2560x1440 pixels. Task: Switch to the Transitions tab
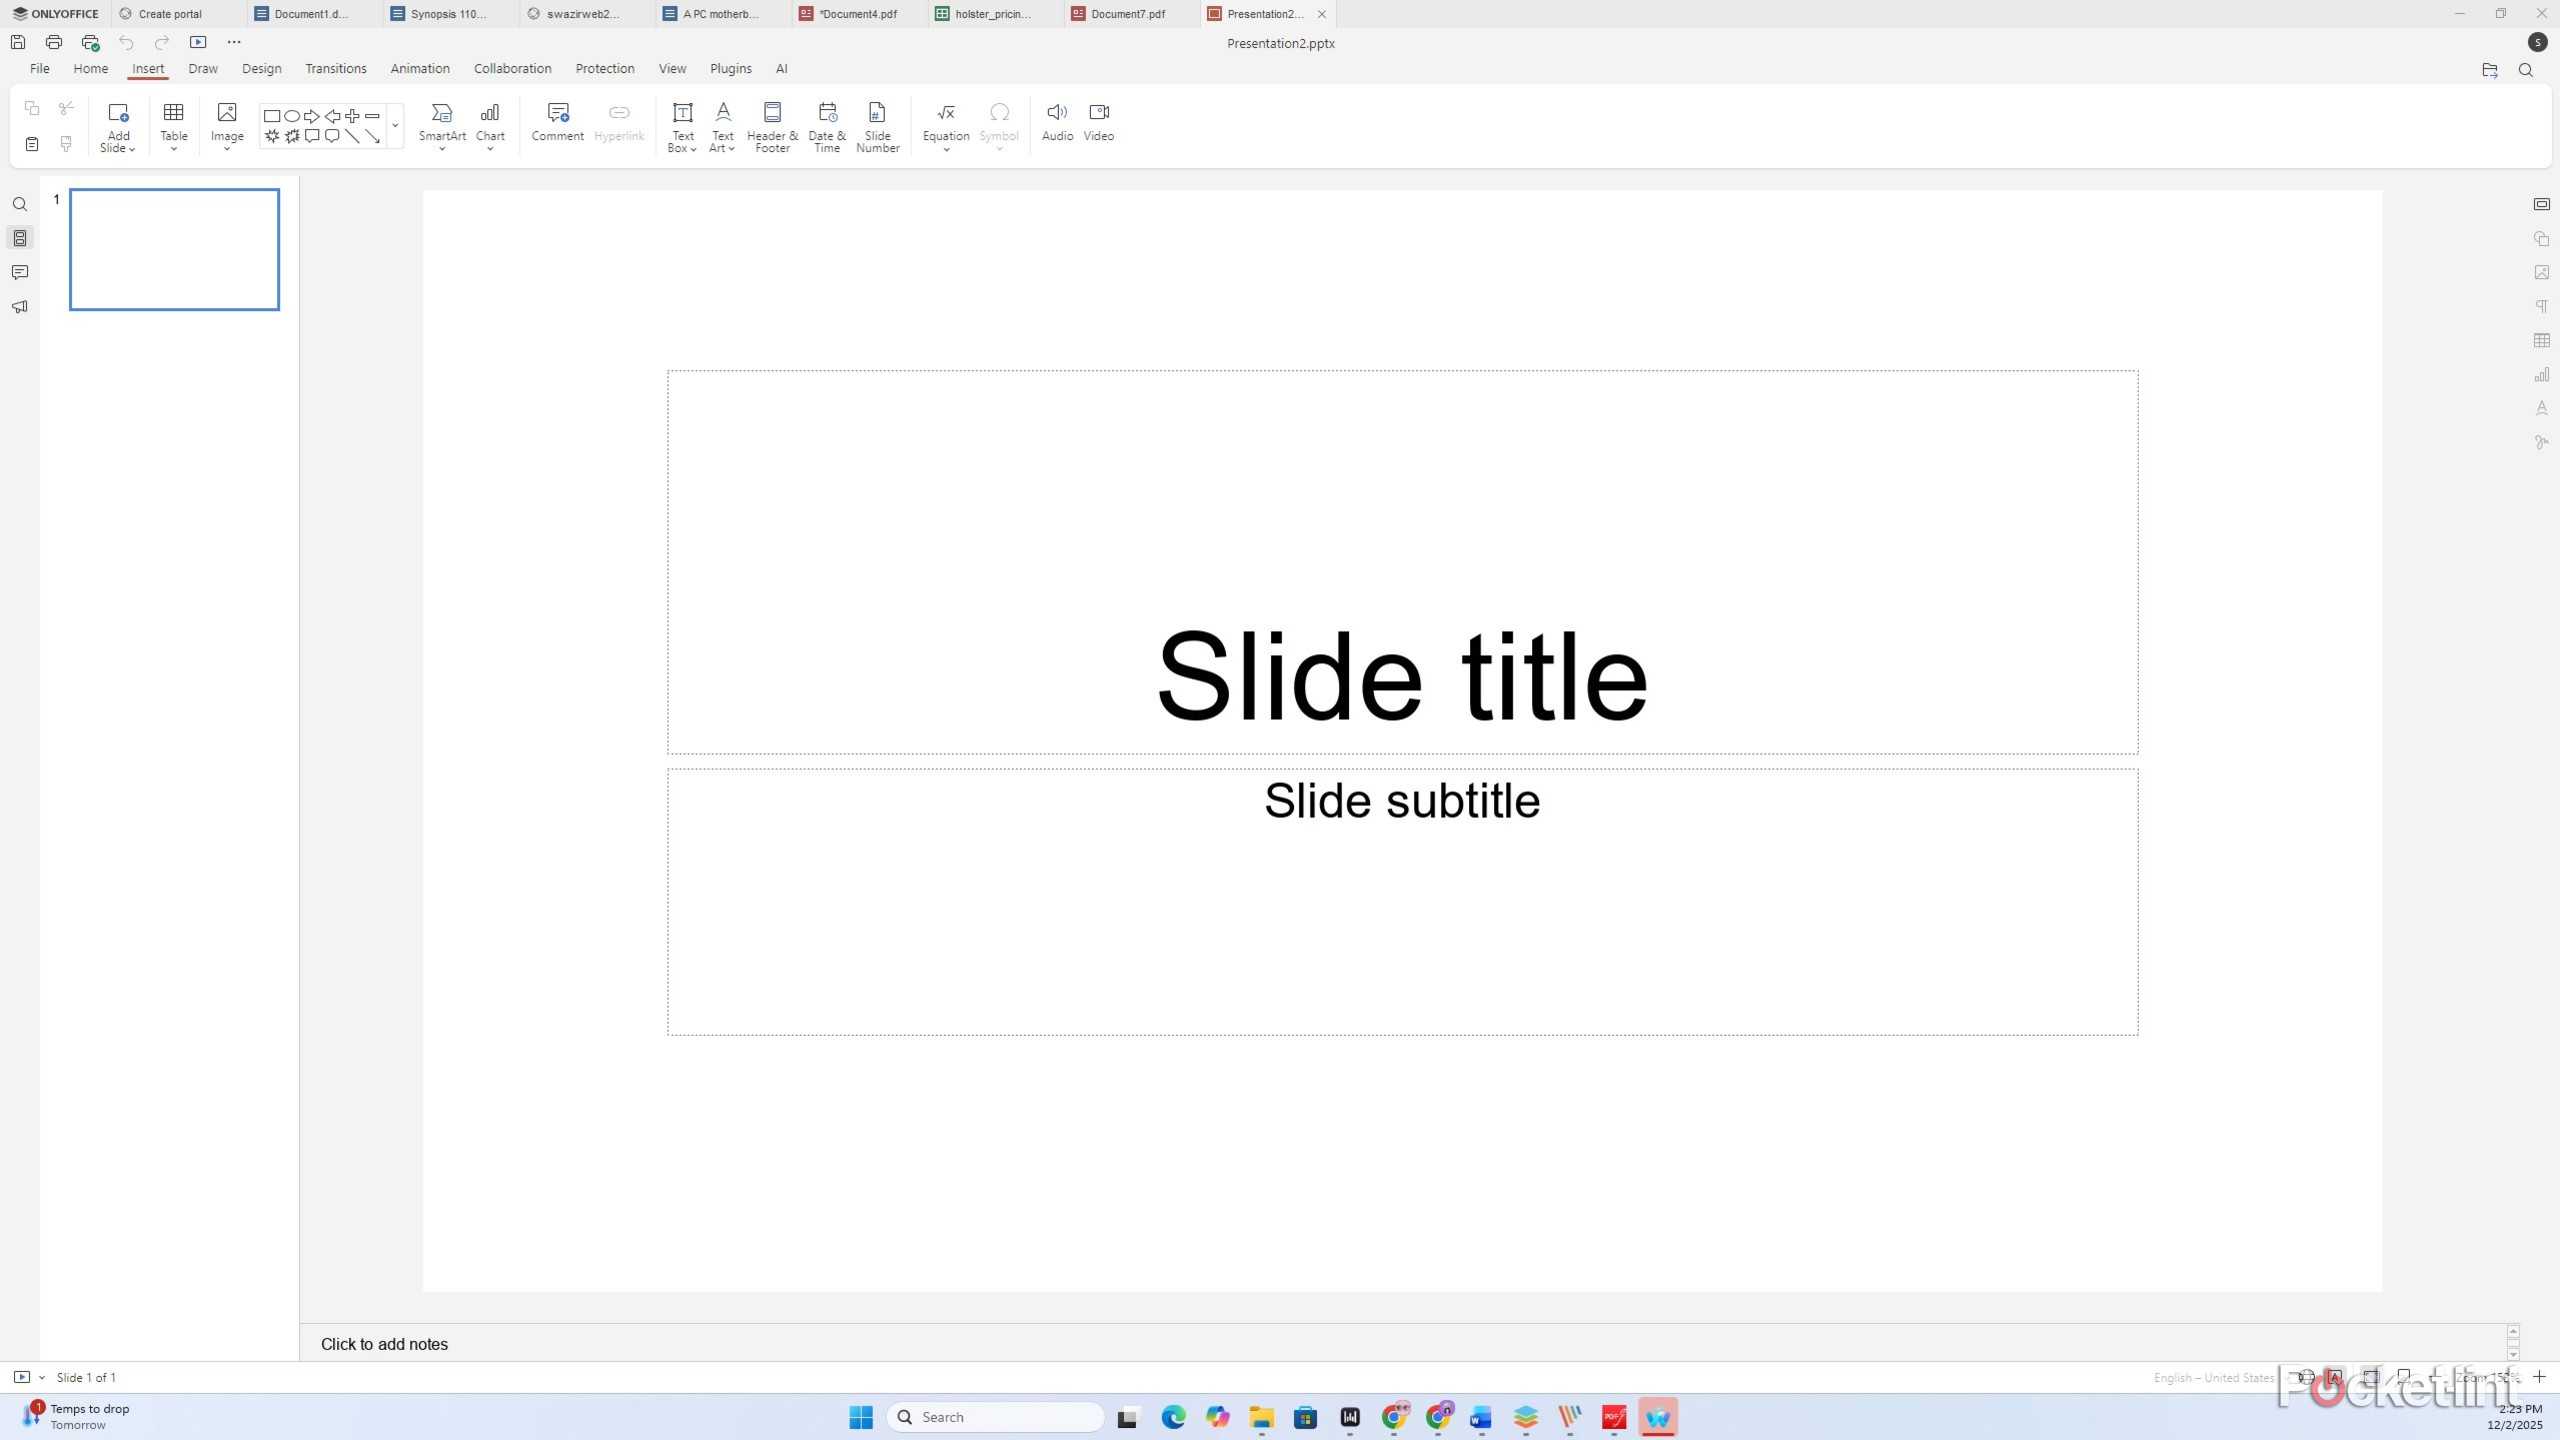click(336, 68)
